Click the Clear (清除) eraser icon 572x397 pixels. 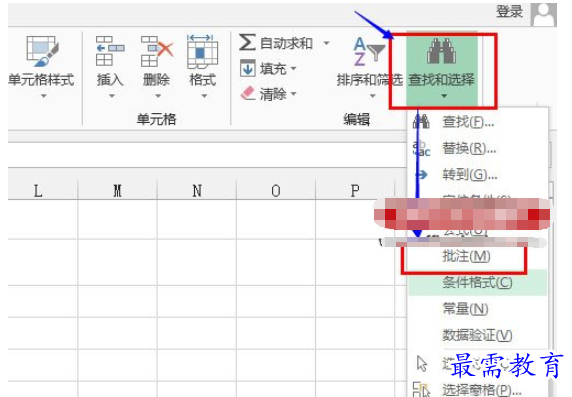[248, 94]
